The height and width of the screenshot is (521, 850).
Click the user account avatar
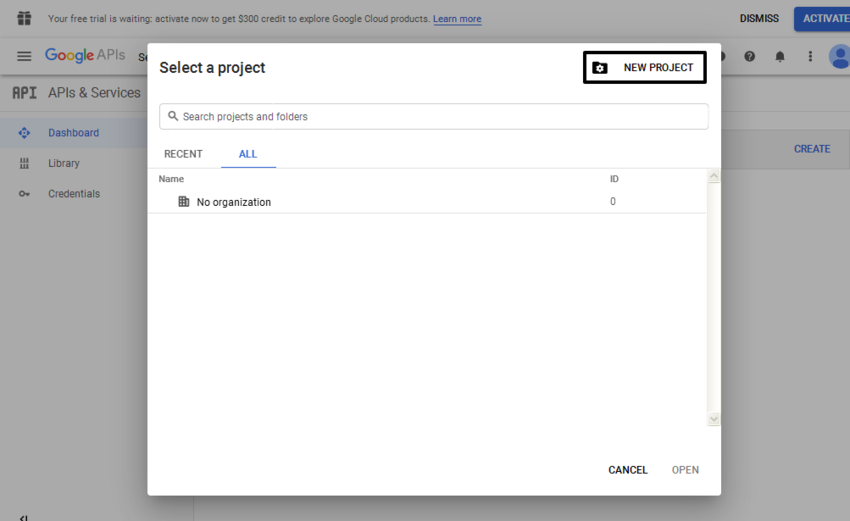coord(840,57)
